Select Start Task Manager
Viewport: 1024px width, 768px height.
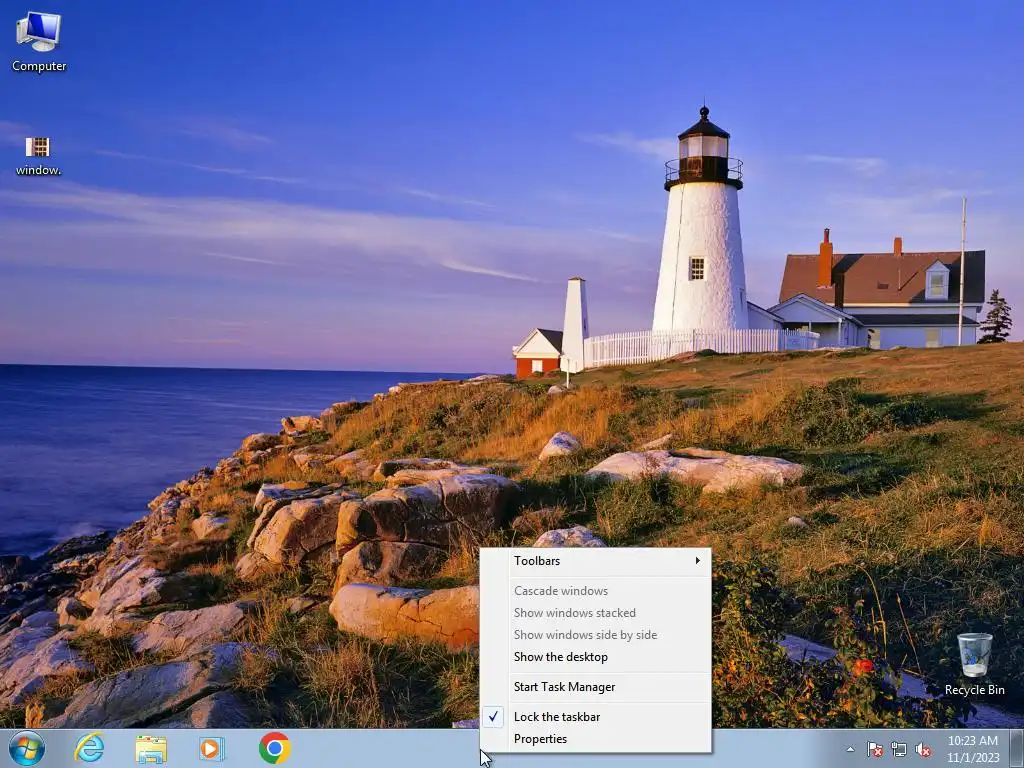596,687
